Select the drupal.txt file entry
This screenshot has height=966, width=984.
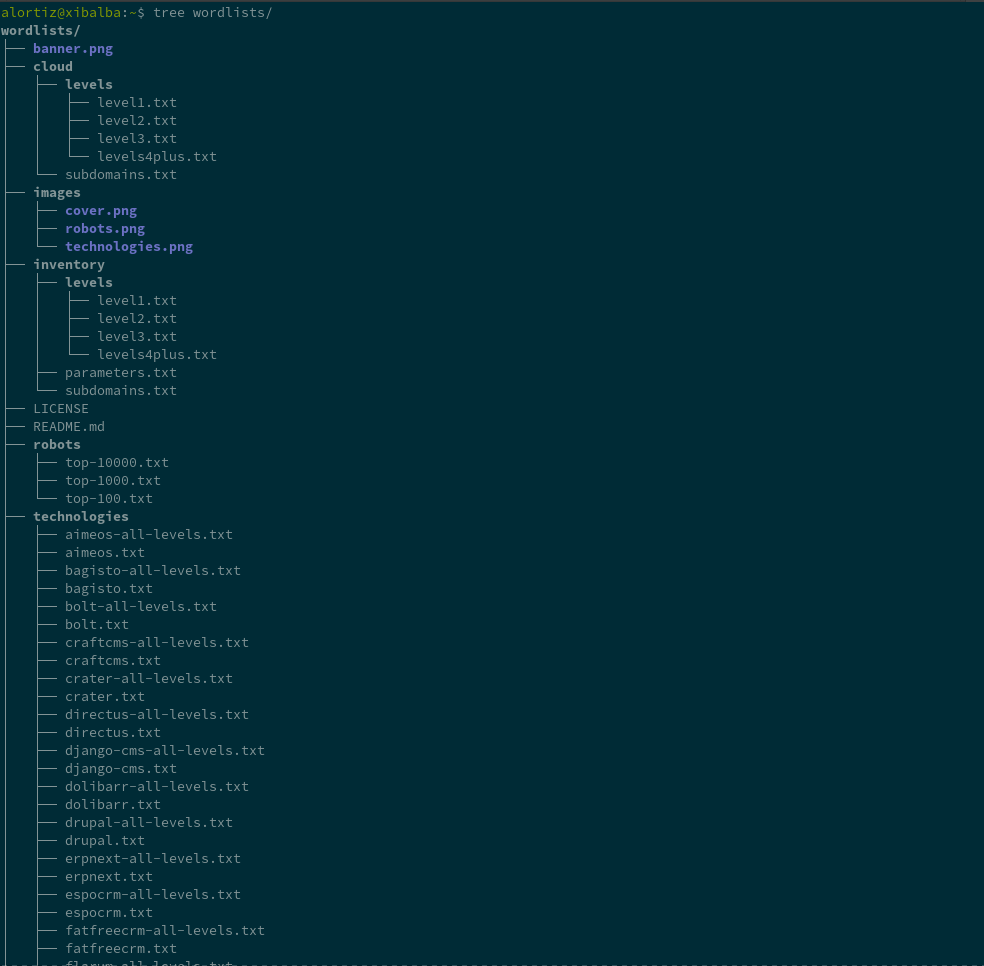click(104, 841)
